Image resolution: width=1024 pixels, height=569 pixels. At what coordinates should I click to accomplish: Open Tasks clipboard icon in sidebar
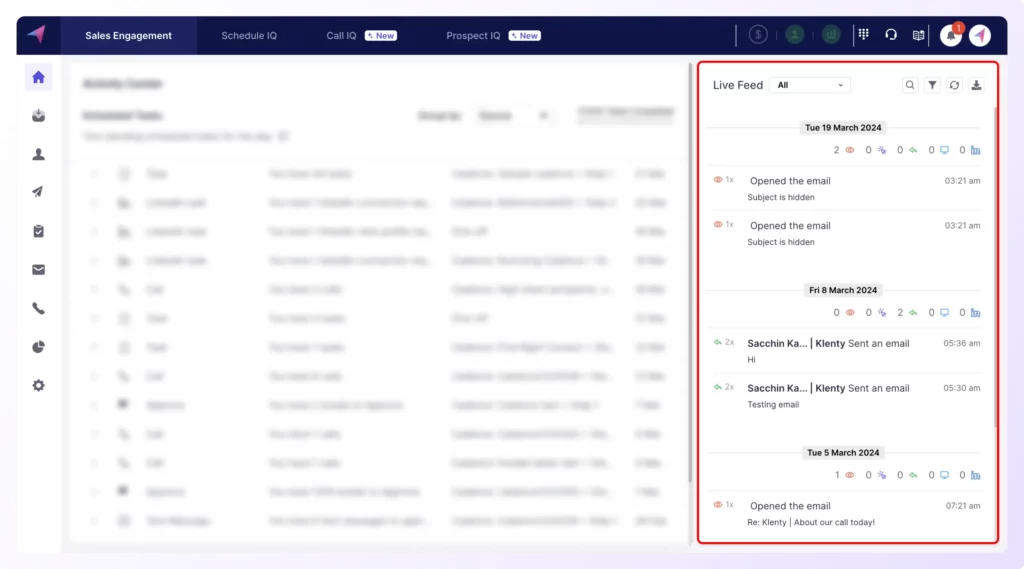[x=39, y=231]
